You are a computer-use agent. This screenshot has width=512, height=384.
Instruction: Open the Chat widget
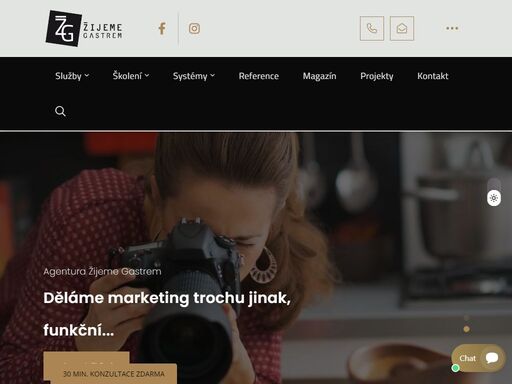pos(478,358)
